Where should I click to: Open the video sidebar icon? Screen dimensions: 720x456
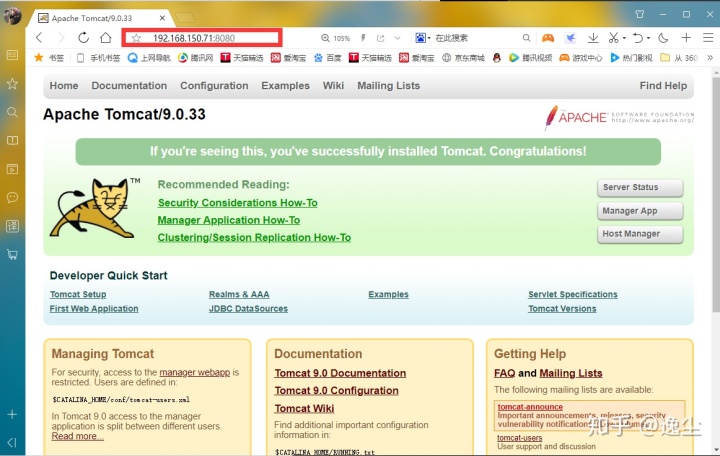[12, 169]
